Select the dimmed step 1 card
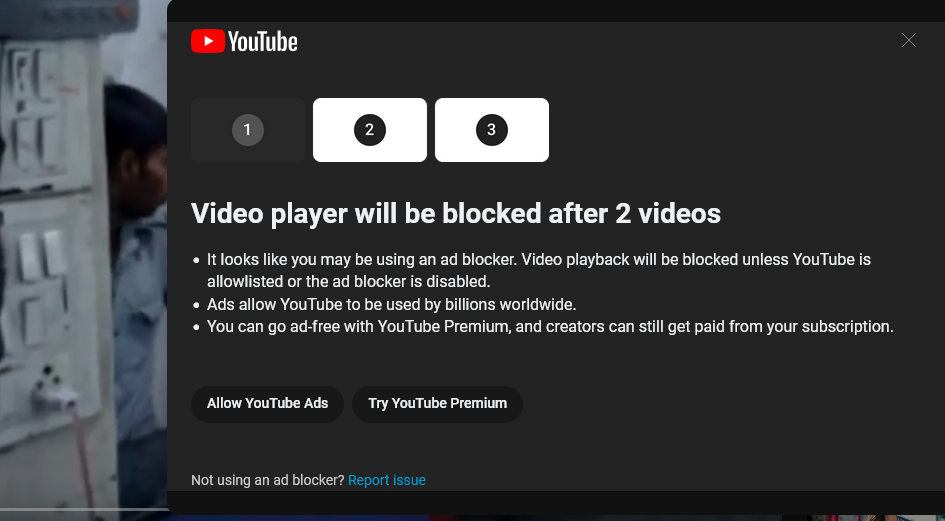945x521 pixels. click(248, 130)
